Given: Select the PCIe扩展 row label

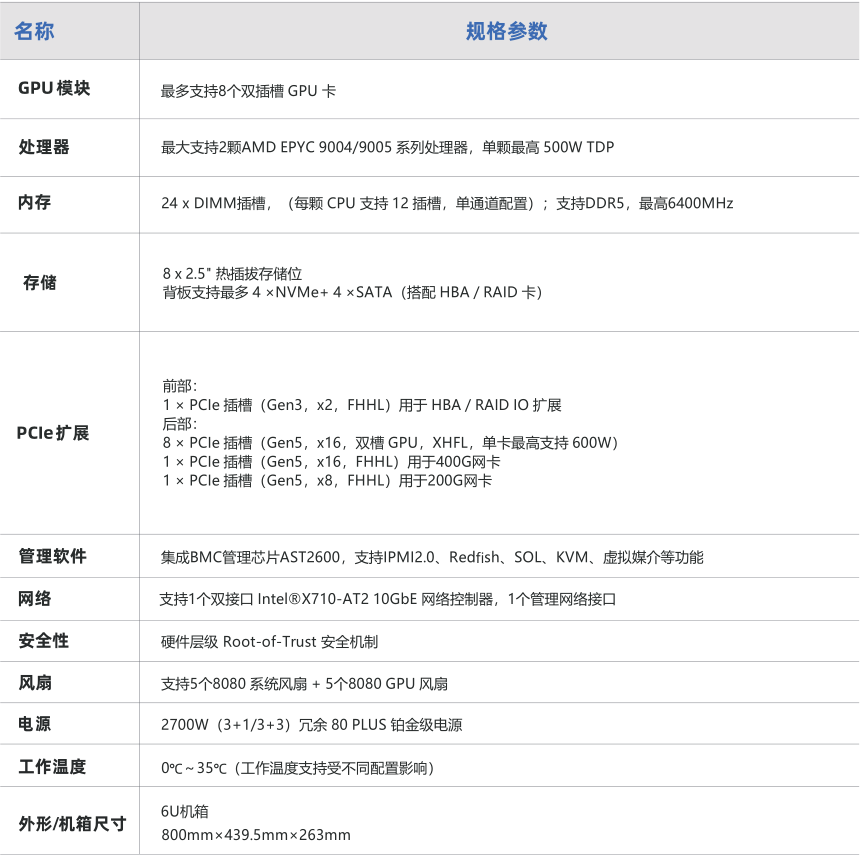Looking at the screenshot, I should click(53, 433).
